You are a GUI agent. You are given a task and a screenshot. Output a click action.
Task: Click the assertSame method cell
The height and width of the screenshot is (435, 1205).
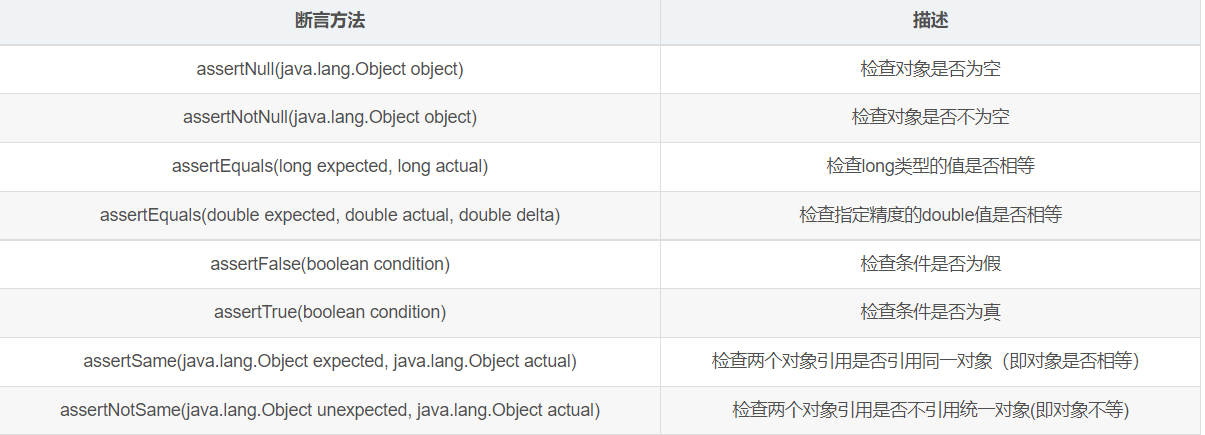tap(330, 361)
